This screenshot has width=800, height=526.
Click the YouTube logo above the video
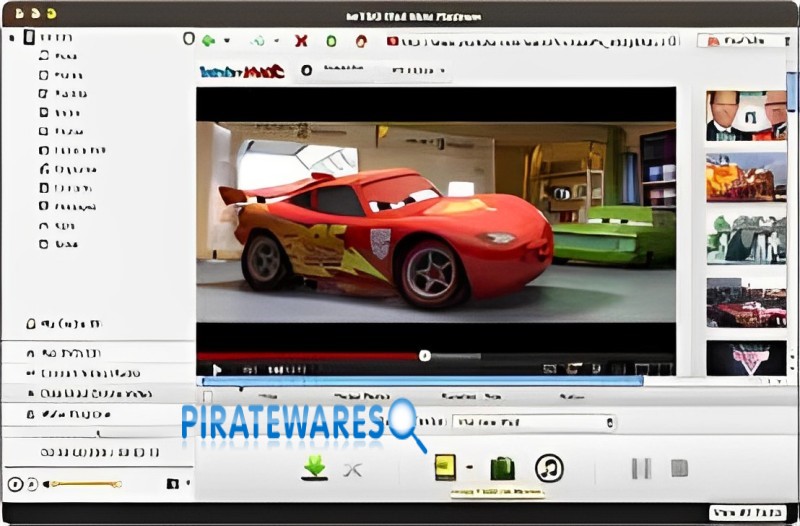(x=242, y=71)
